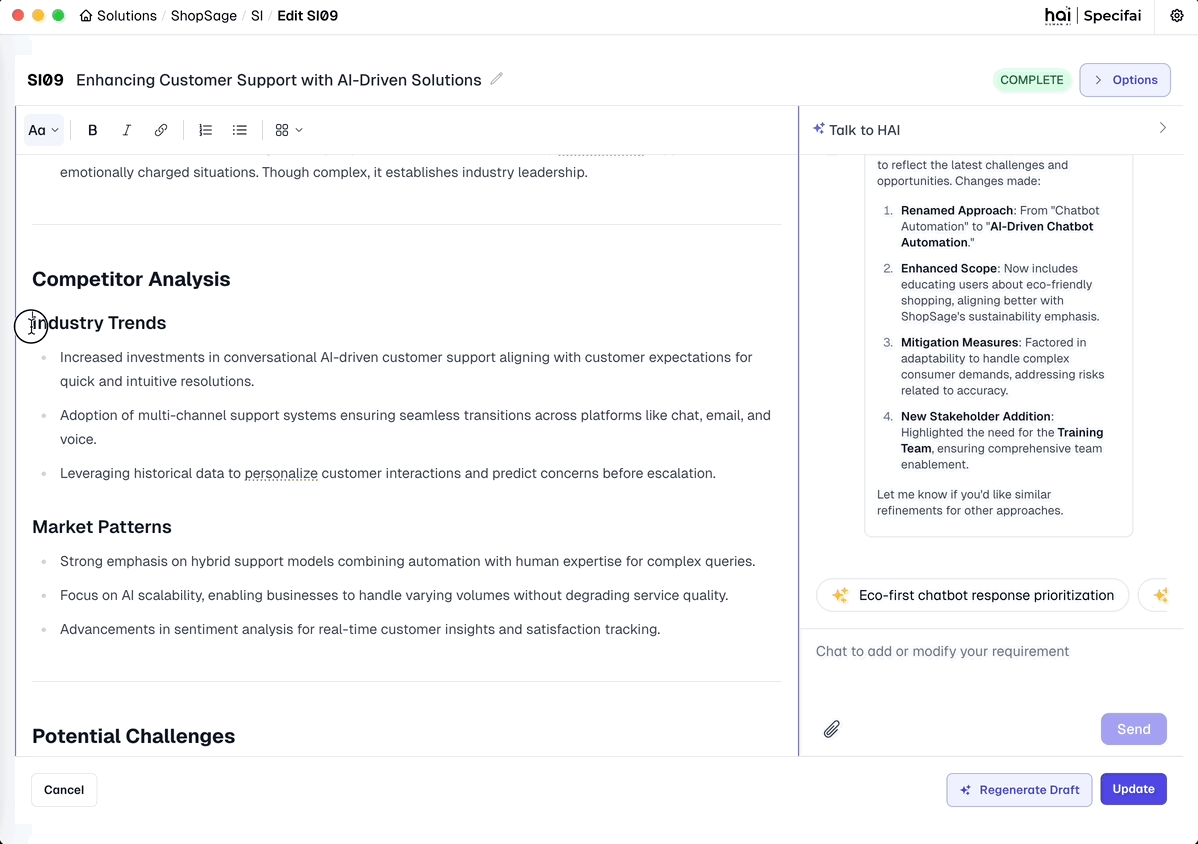The image size is (1198, 844).
Task: Select Eco-first chatbot response prioritization suggestion
Action: point(972,595)
